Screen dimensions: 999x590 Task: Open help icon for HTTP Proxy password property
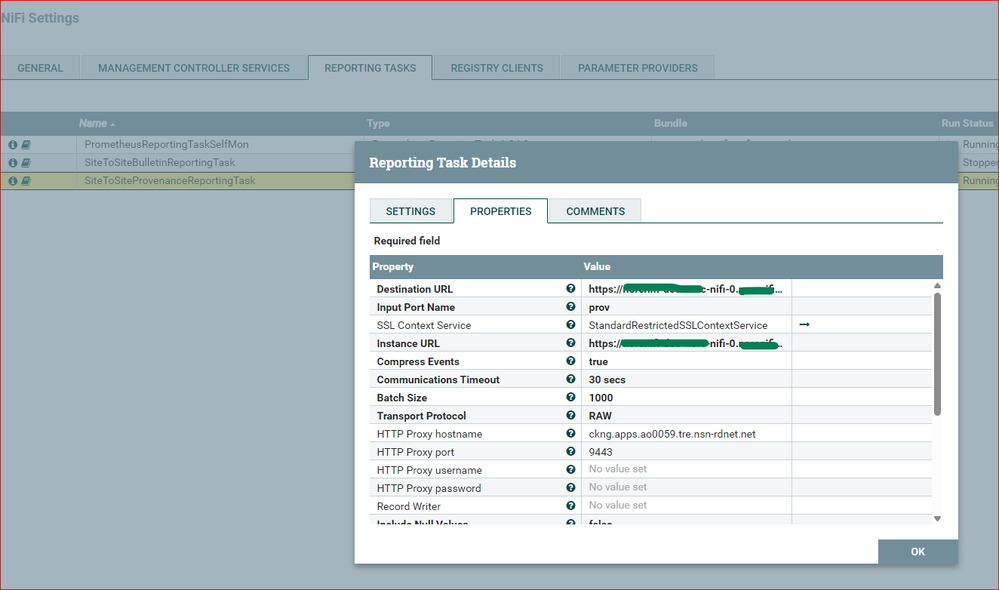pyautogui.click(x=571, y=487)
